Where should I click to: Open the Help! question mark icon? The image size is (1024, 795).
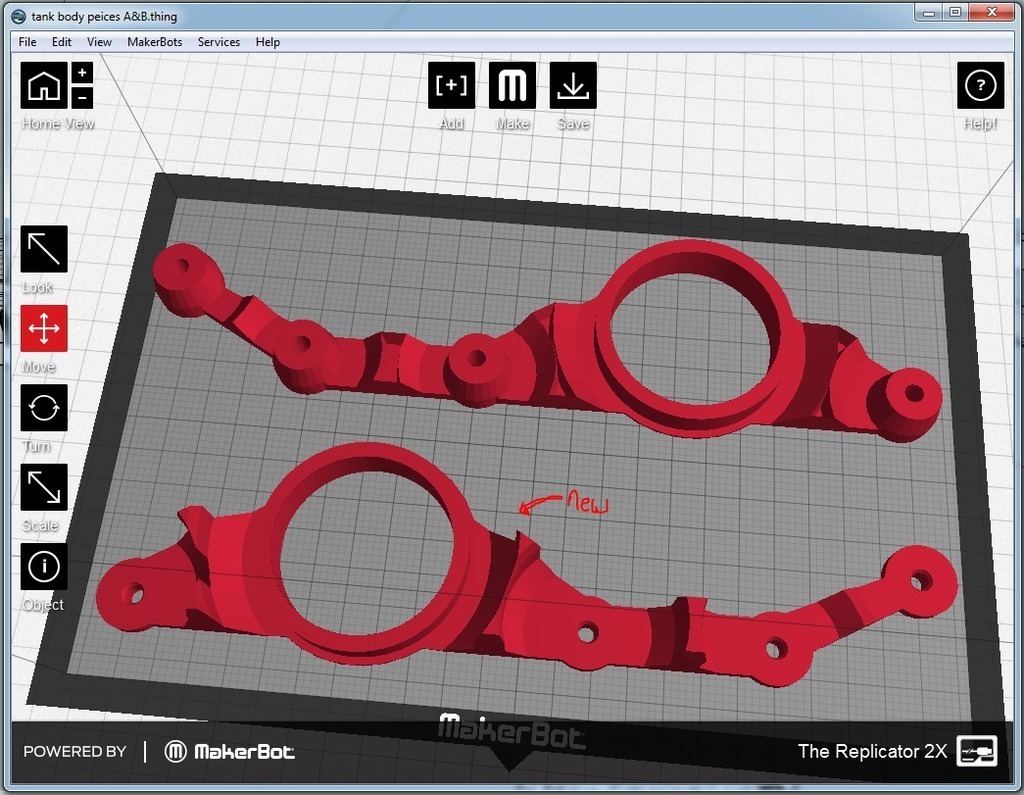[x=980, y=86]
